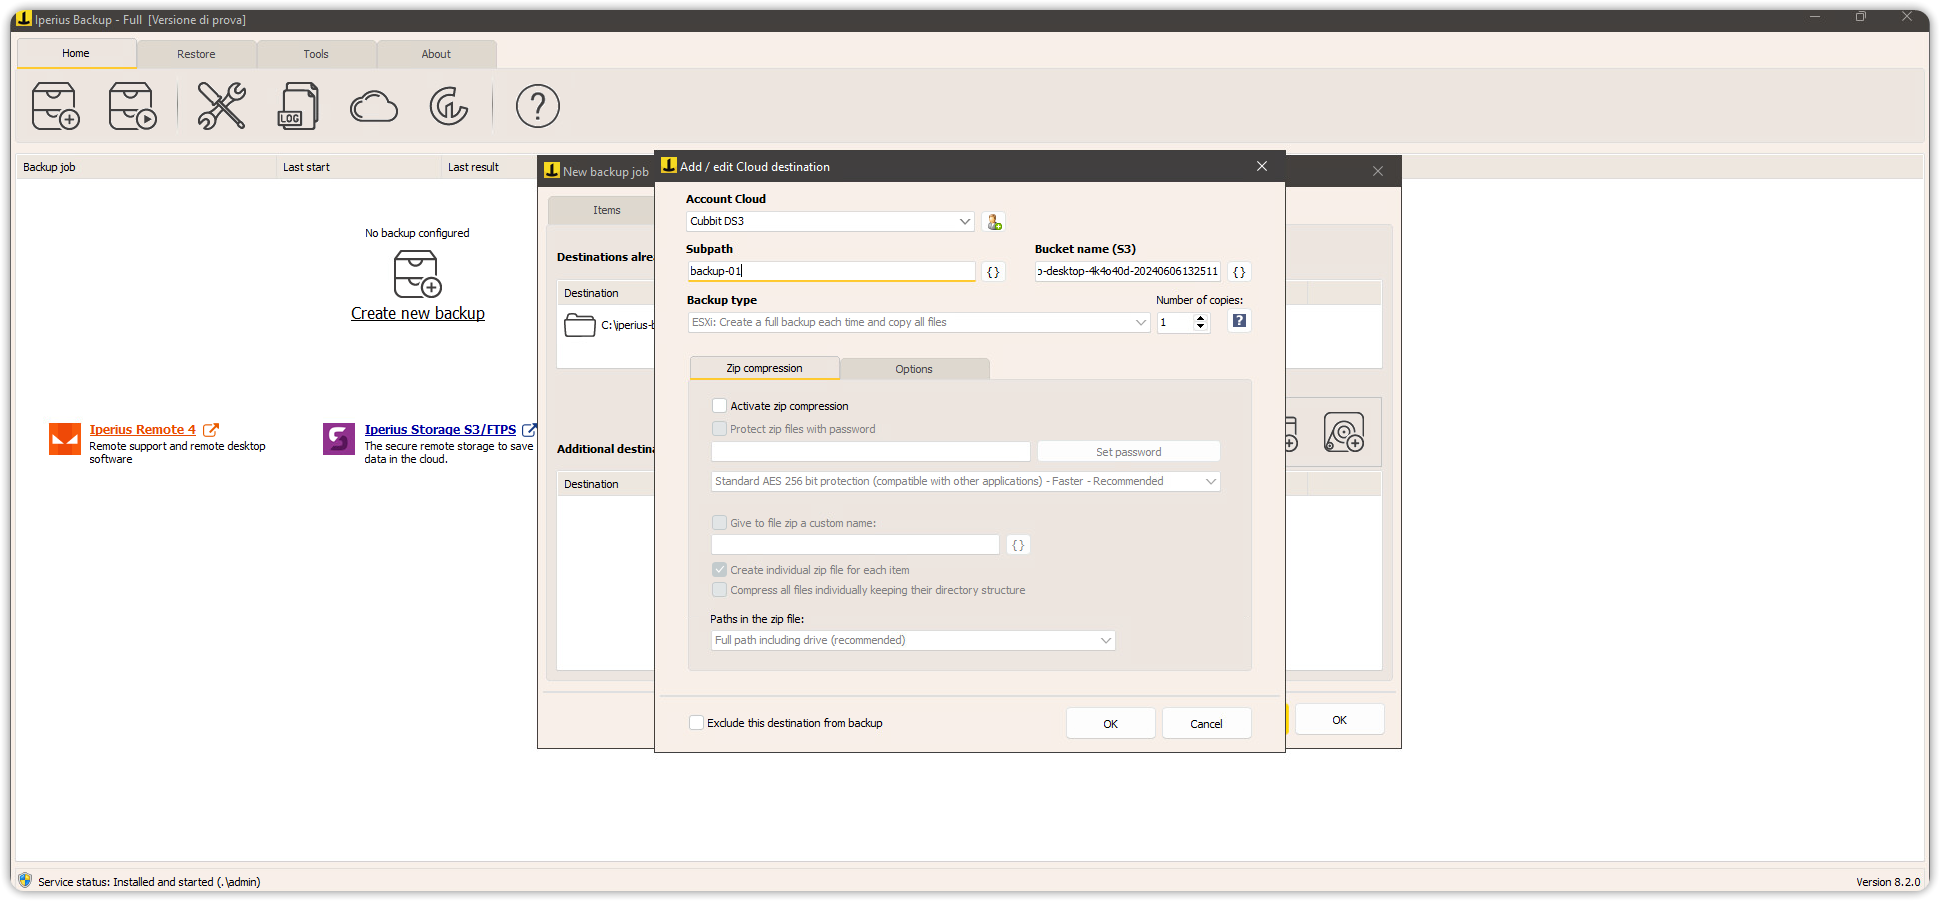This screenshot has height=901, width=1940.
Task: Click the add cloud account icon beside Cubbit DS3
Action: (994, 222)
